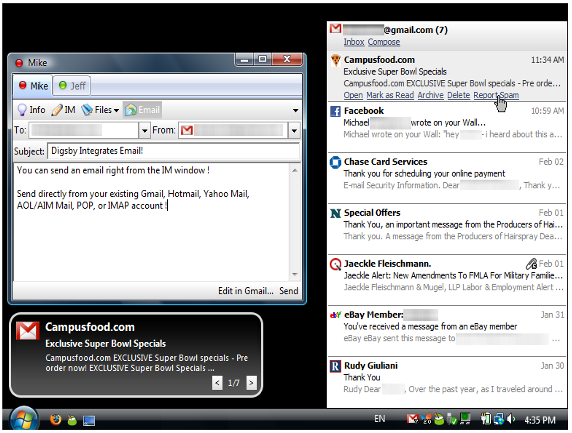This screenshot has height=433, width=572.
Task: Click the Campusfood.com pizza icon
Action: [x=335, y=60]
